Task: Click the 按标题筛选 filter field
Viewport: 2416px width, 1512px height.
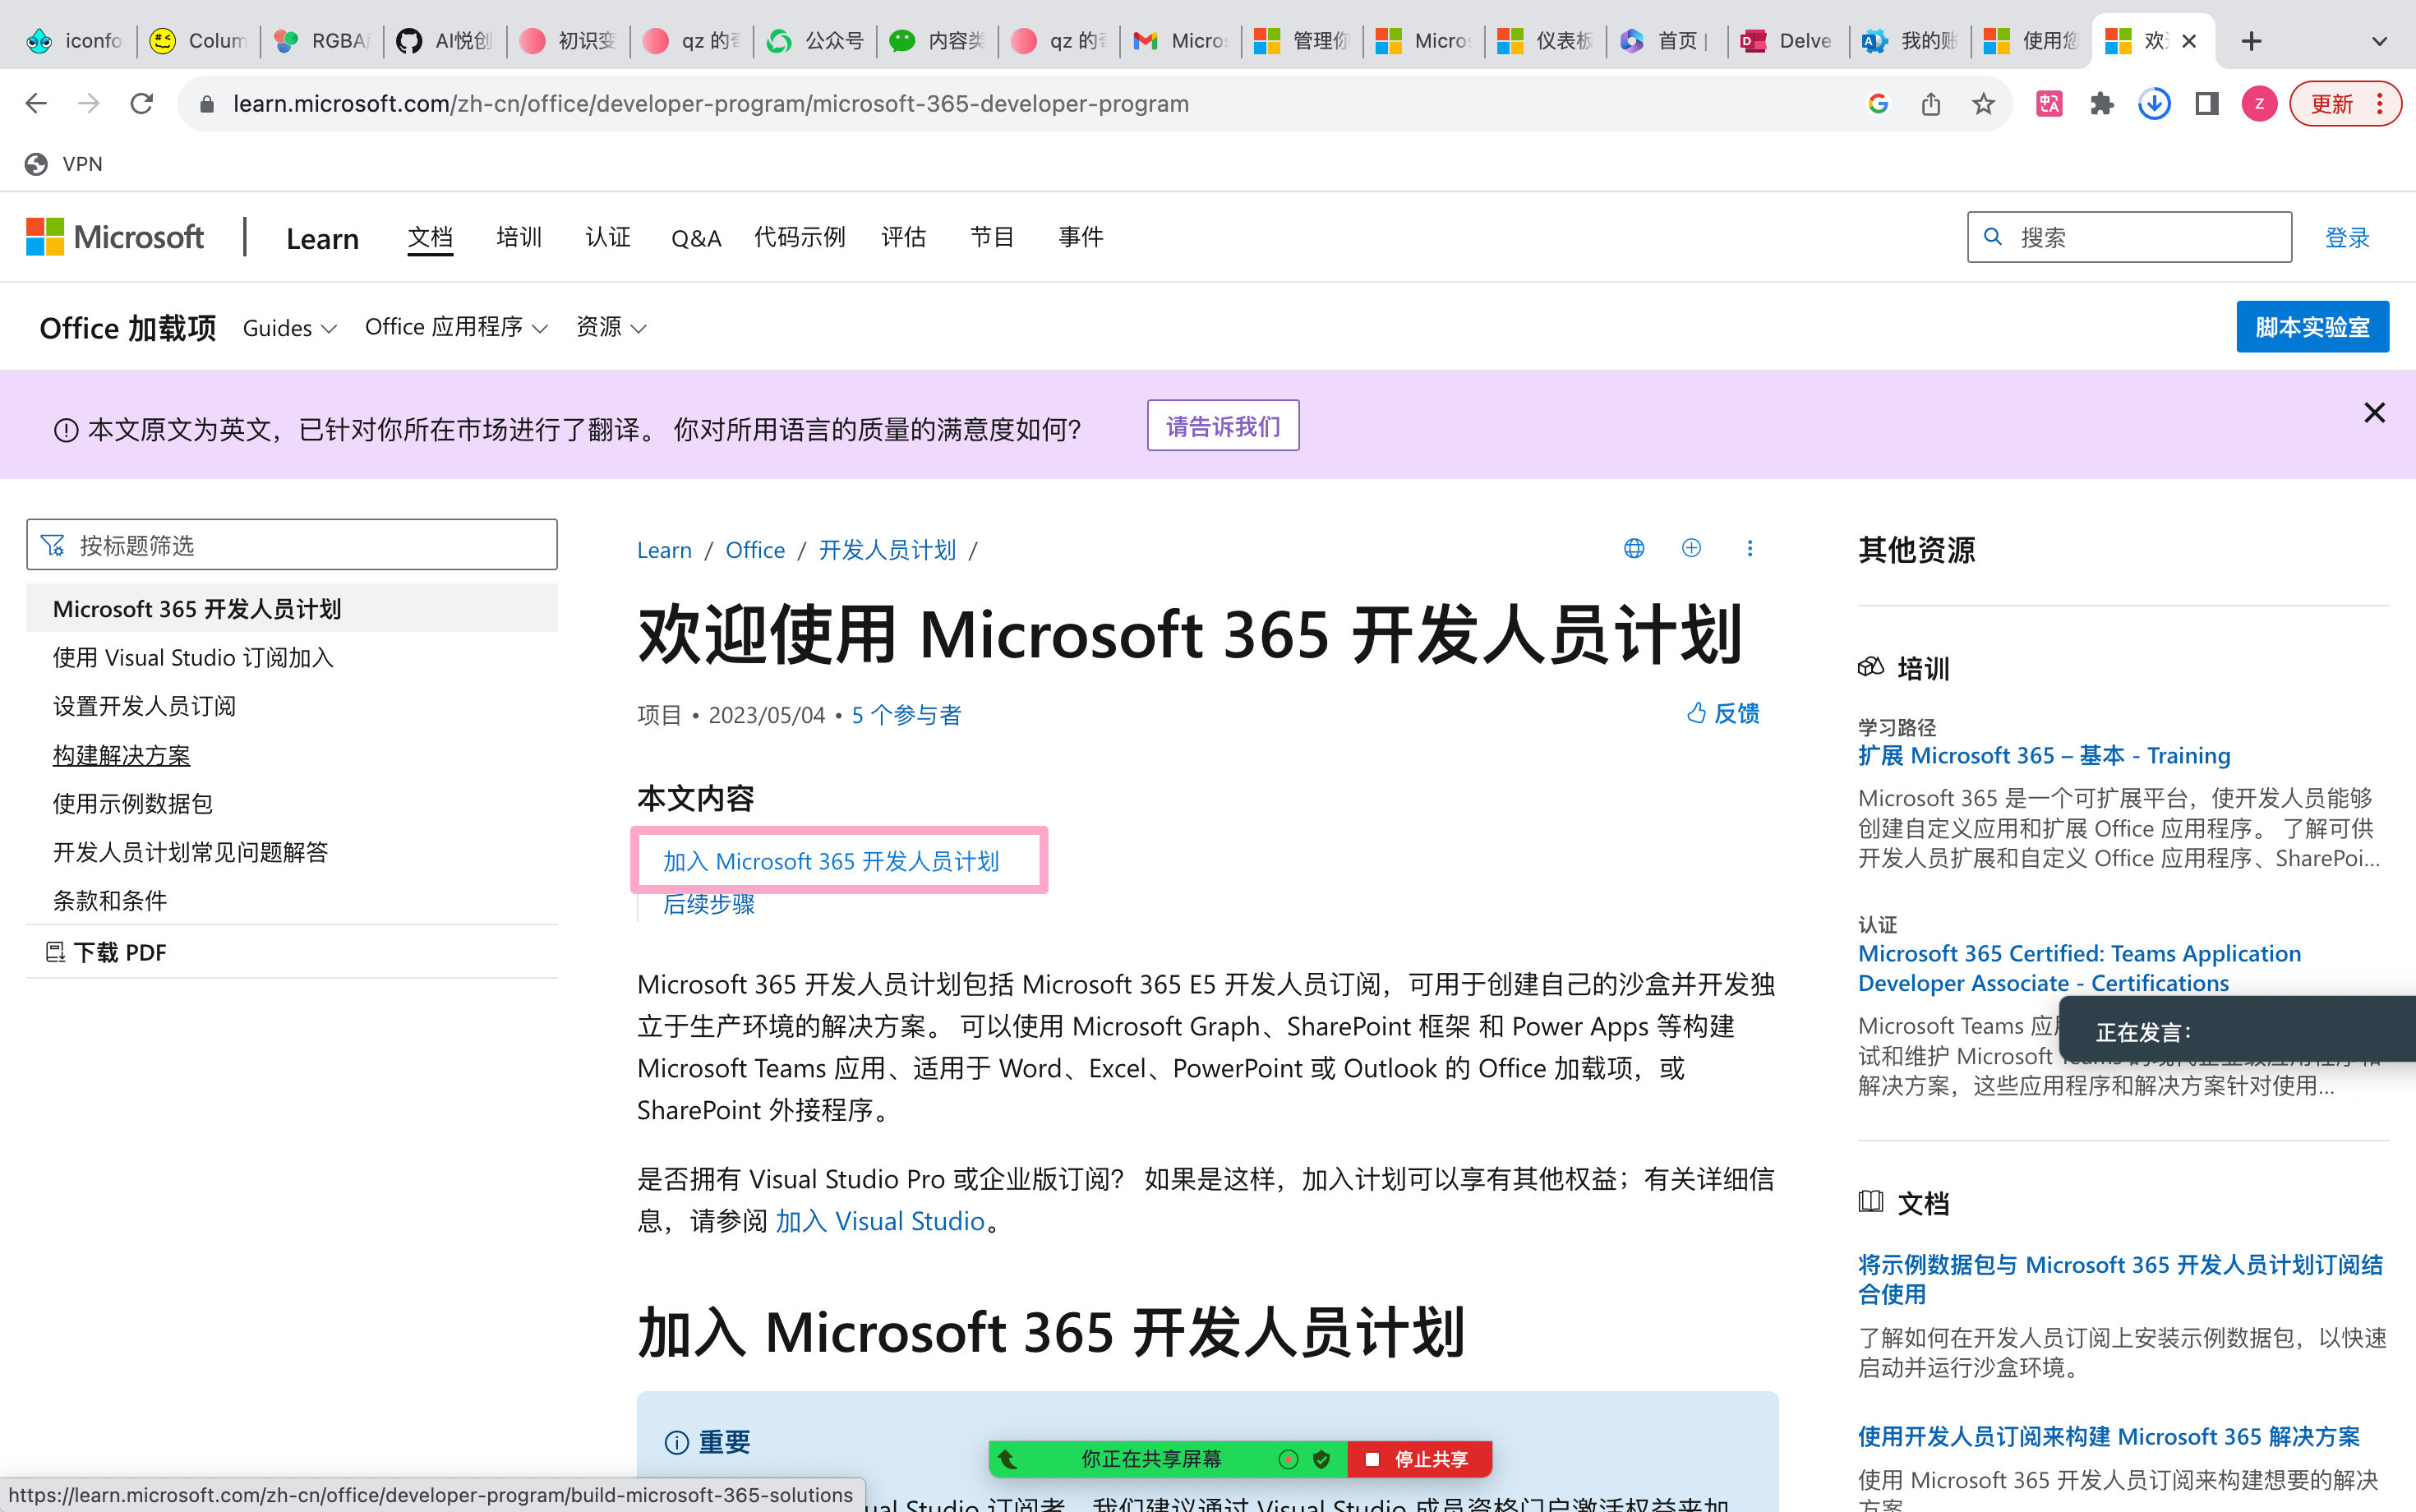Action: point(292,545)
